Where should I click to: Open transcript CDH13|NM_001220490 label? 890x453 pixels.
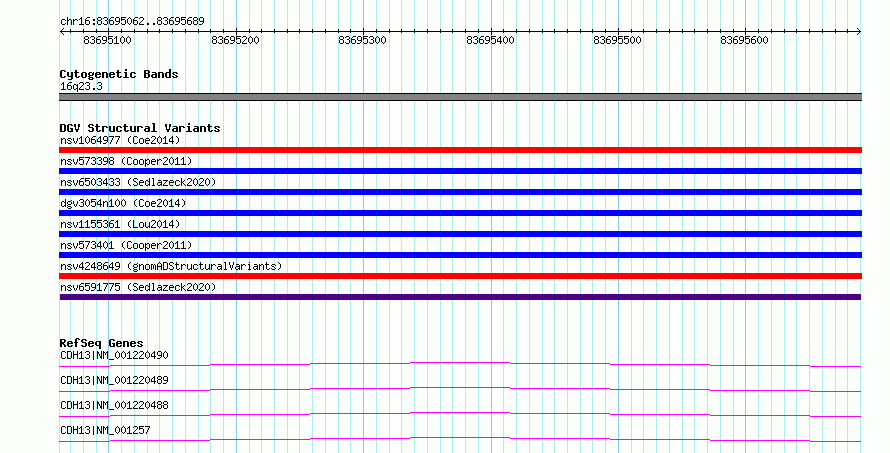114,355
